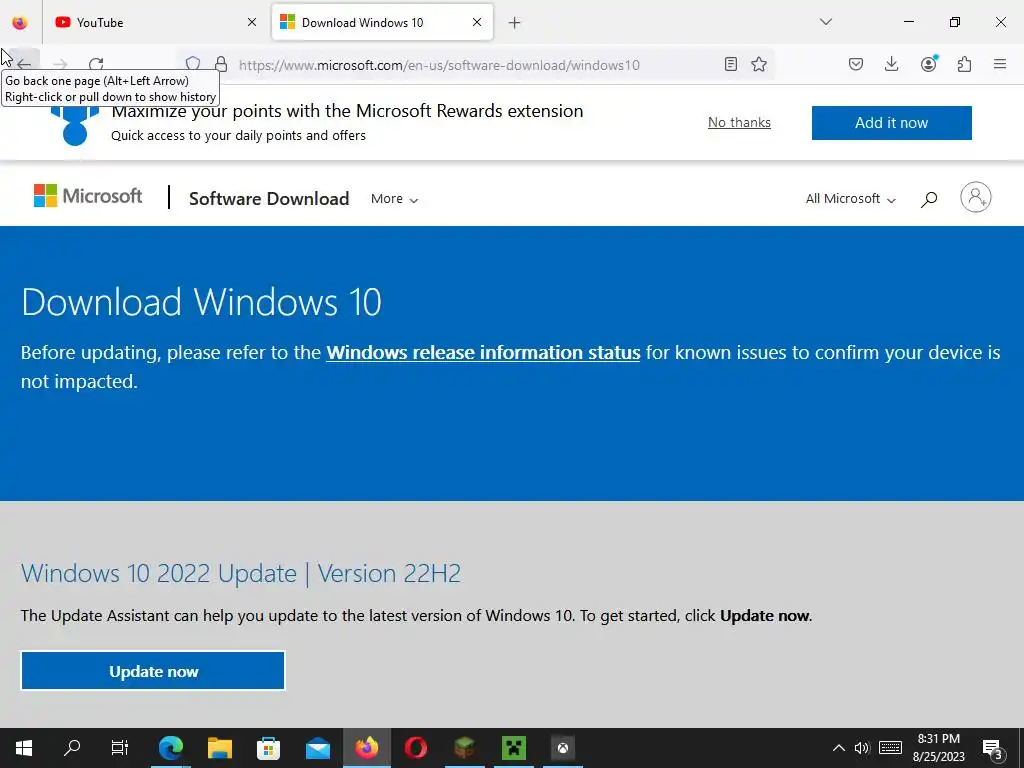Click the Microsoft logo
The height and width of the screenshot is (768, 1024).
click(88, 196)
